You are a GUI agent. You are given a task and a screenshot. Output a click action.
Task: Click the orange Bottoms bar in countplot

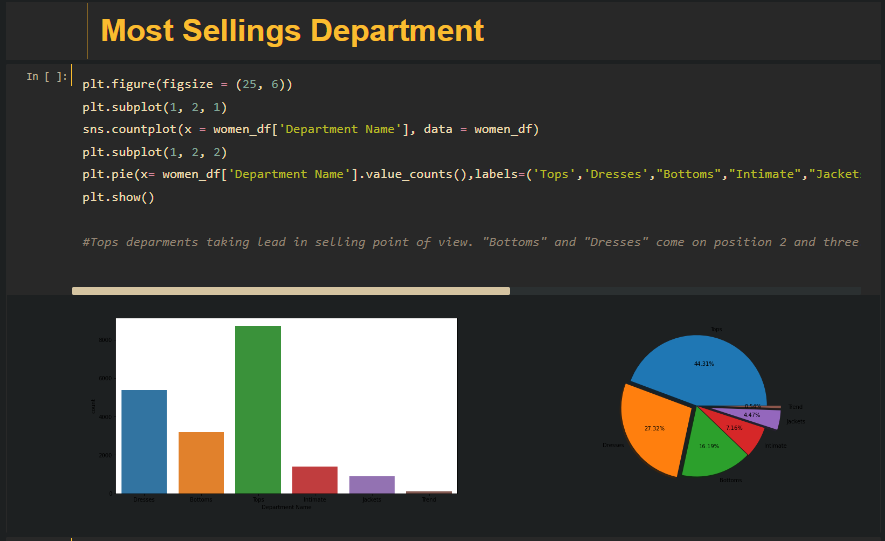coord(201,463)
